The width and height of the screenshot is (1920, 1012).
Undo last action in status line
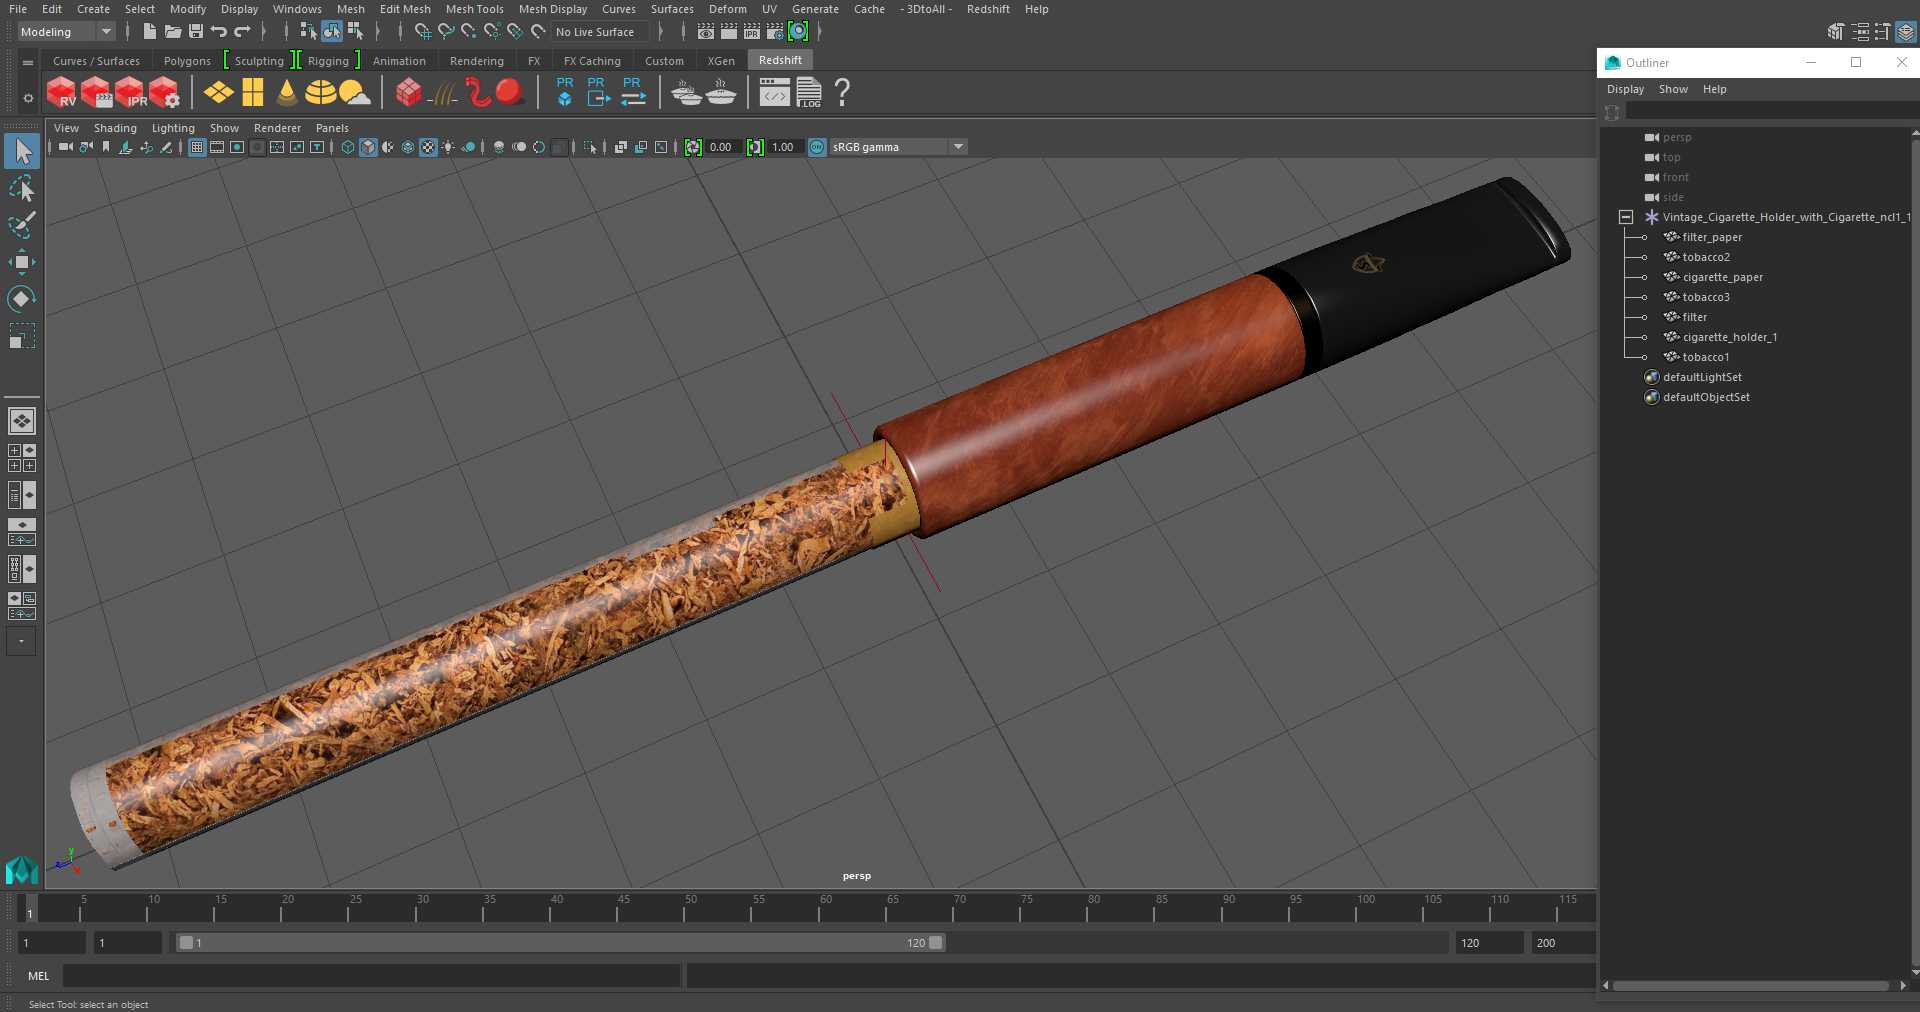tap(218, 32)
